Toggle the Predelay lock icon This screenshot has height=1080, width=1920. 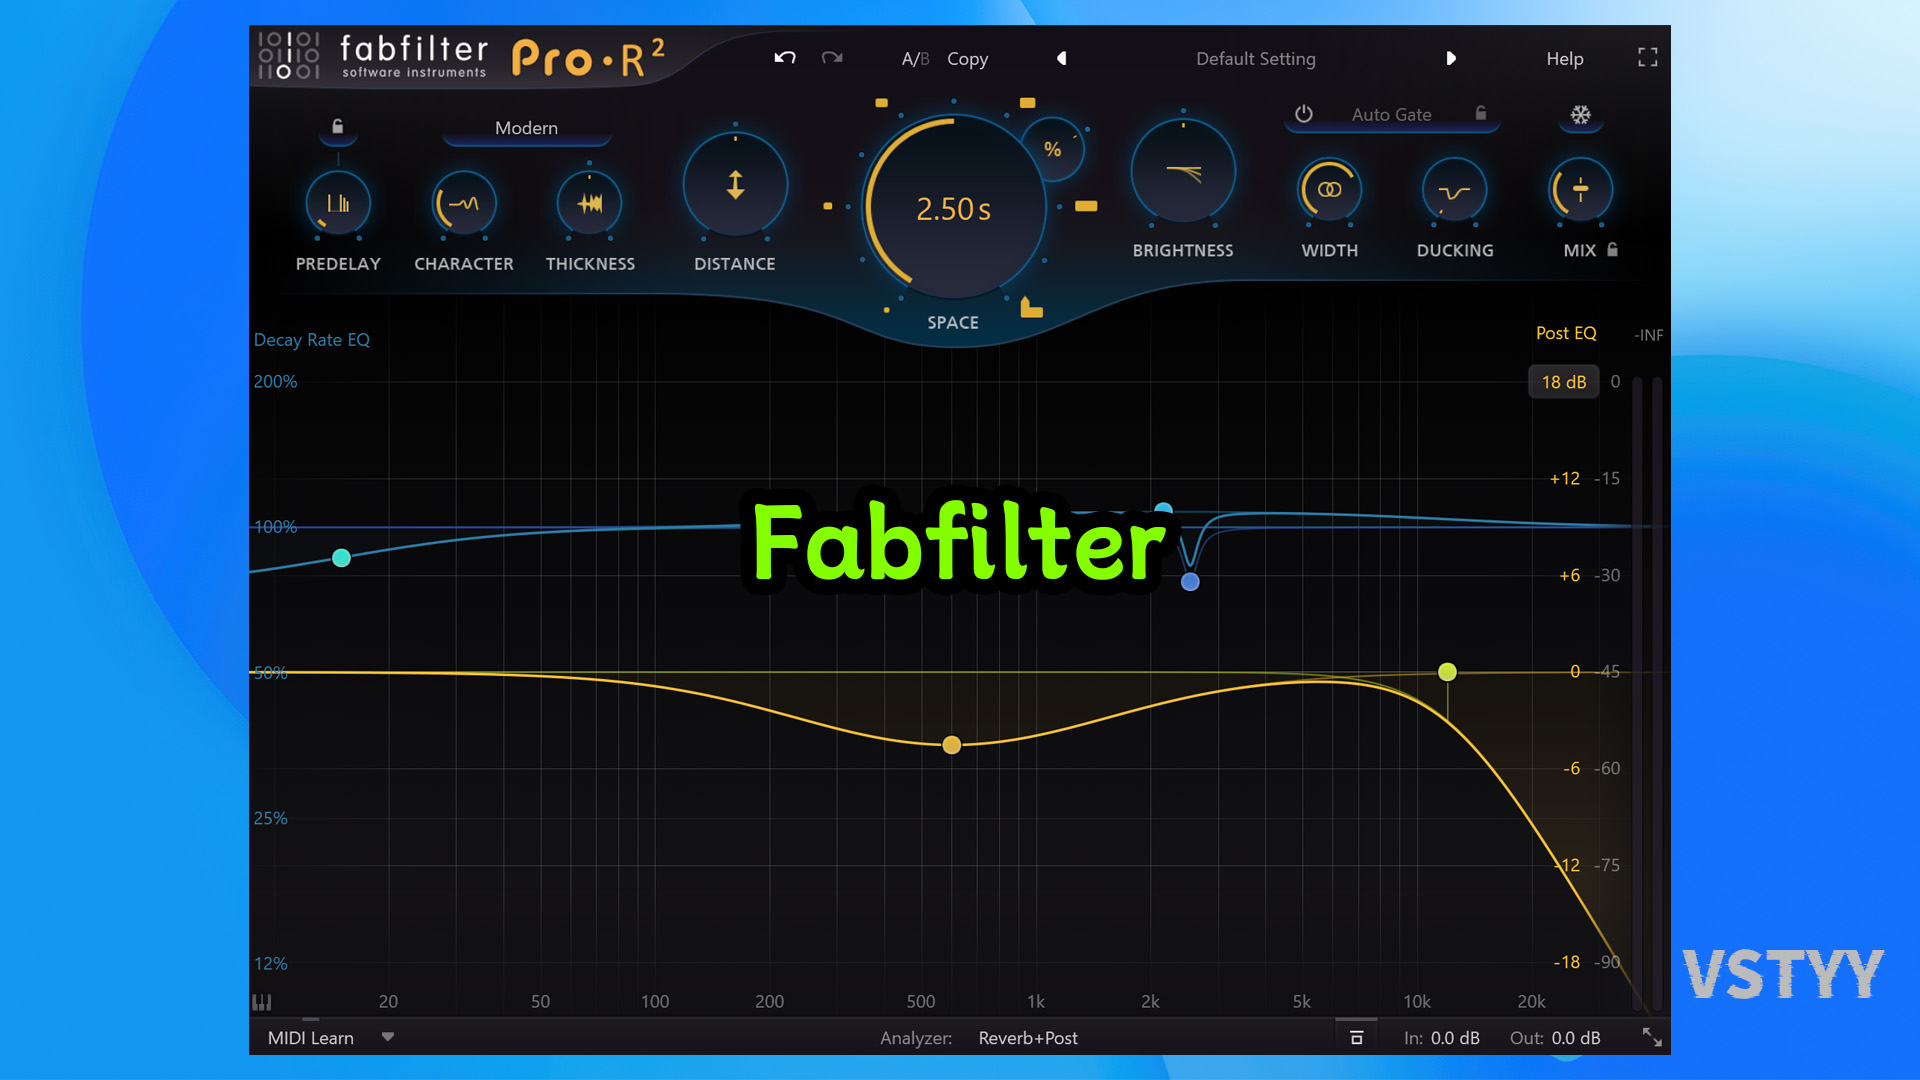click(x=338, y=127)
